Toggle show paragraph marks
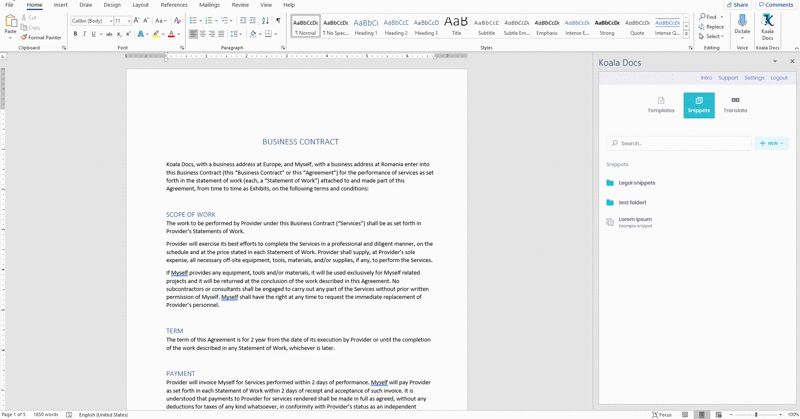Viewport: 800px width, 419px height. 278,21
